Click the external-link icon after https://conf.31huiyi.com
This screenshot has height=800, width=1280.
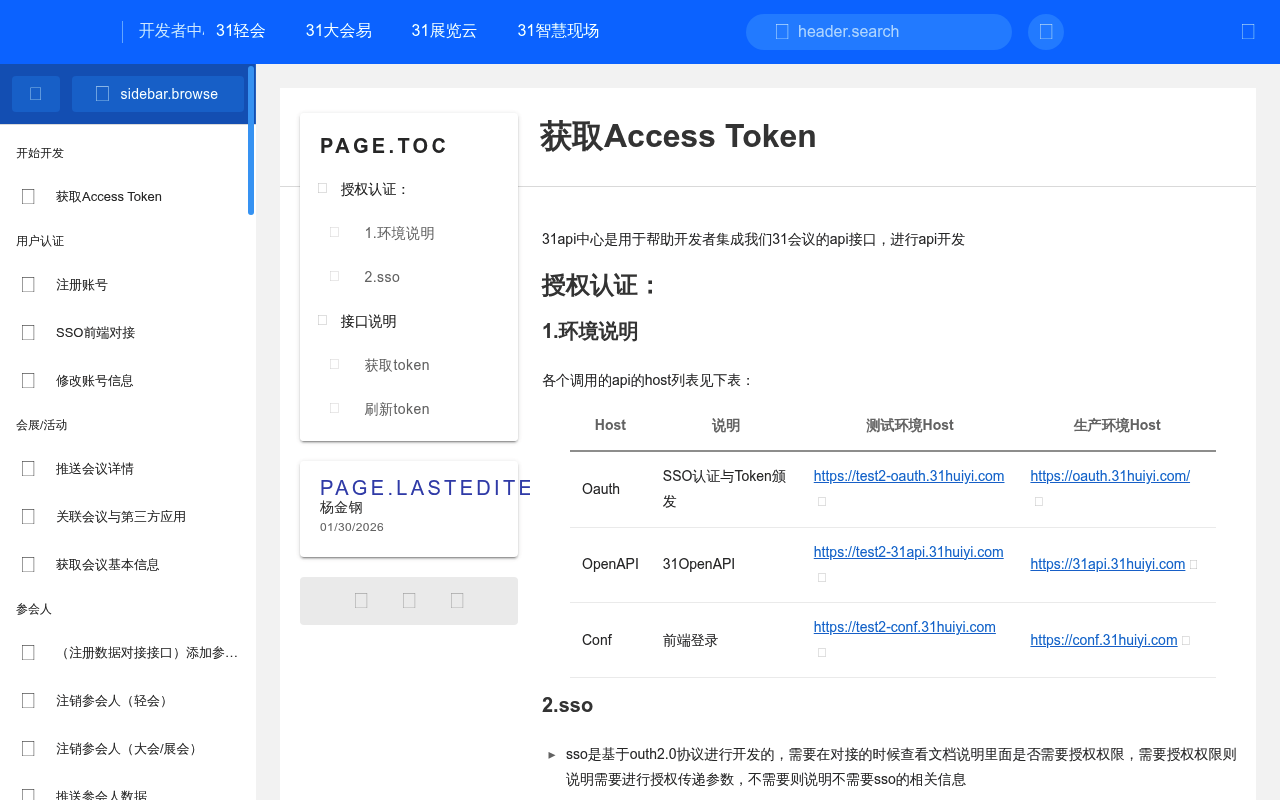(1186, 641)
